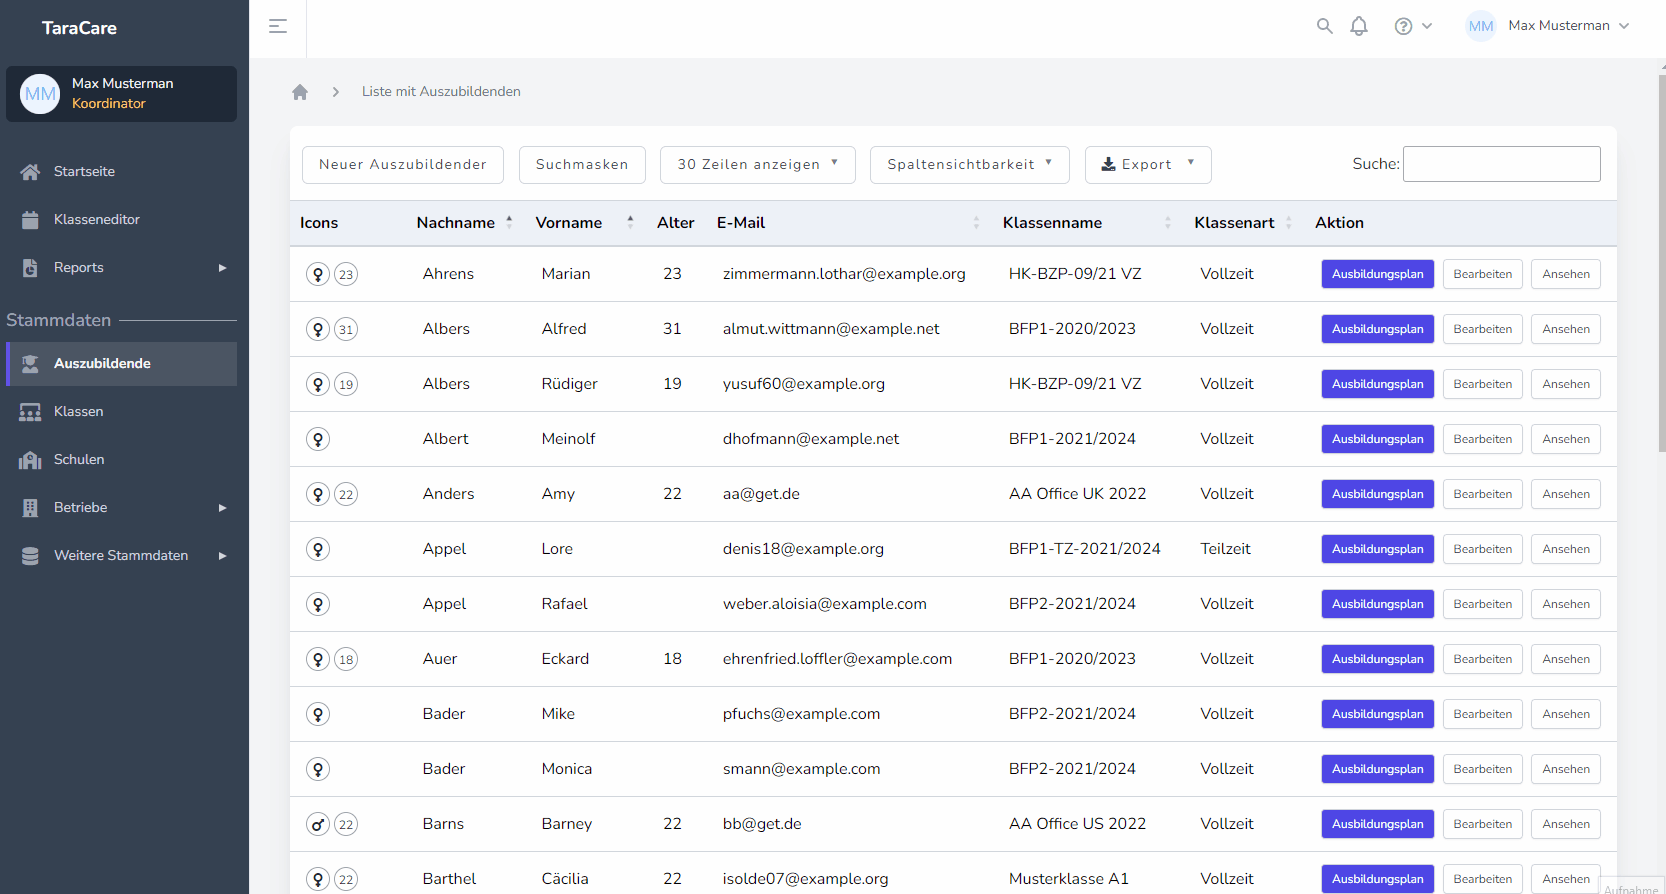The width and height of the screenshot is (1666, 894).
Task: Expand the help menu chevron
Action: 1427,26
